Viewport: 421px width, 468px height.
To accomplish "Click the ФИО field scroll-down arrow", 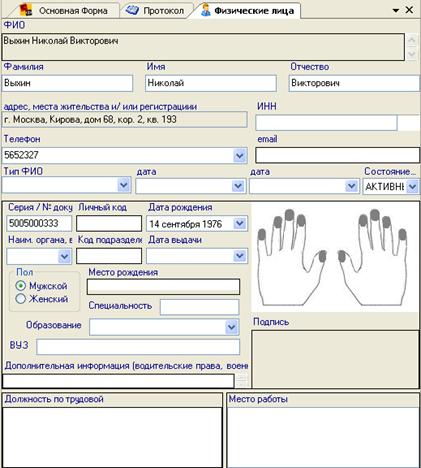I will [x=412, y=54].
